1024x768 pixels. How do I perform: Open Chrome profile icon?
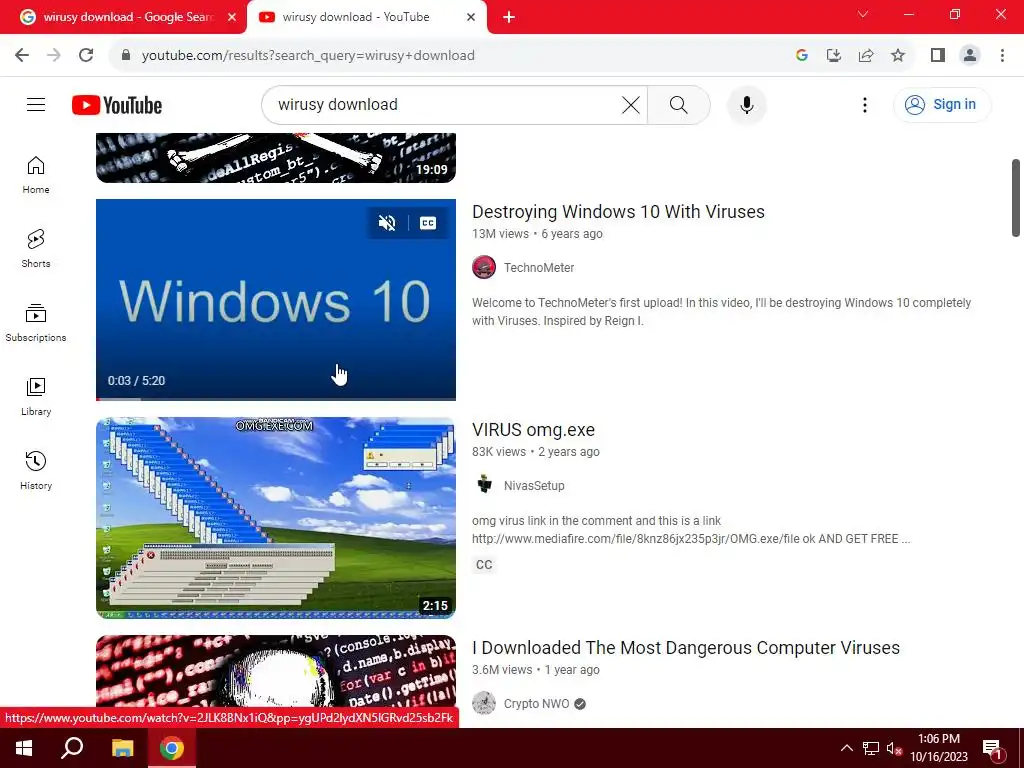point(970,56)
